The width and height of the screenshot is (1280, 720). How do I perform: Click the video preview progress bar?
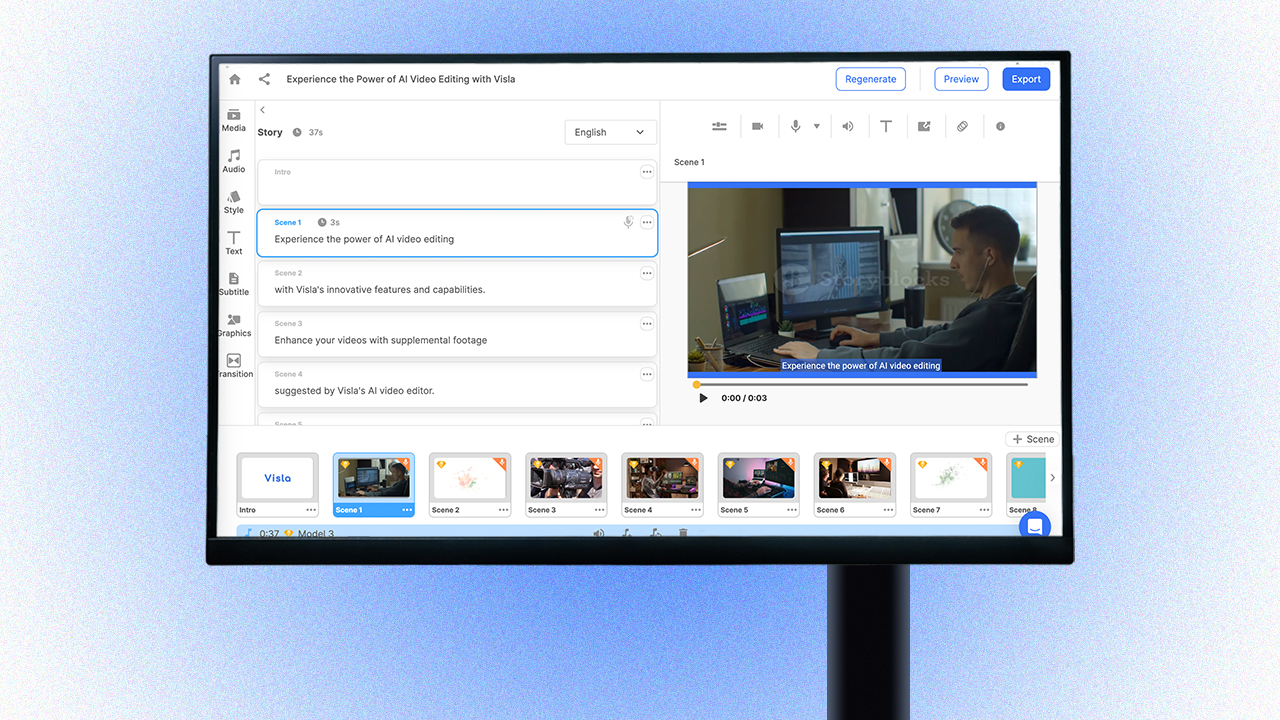[x=861, y=384]
